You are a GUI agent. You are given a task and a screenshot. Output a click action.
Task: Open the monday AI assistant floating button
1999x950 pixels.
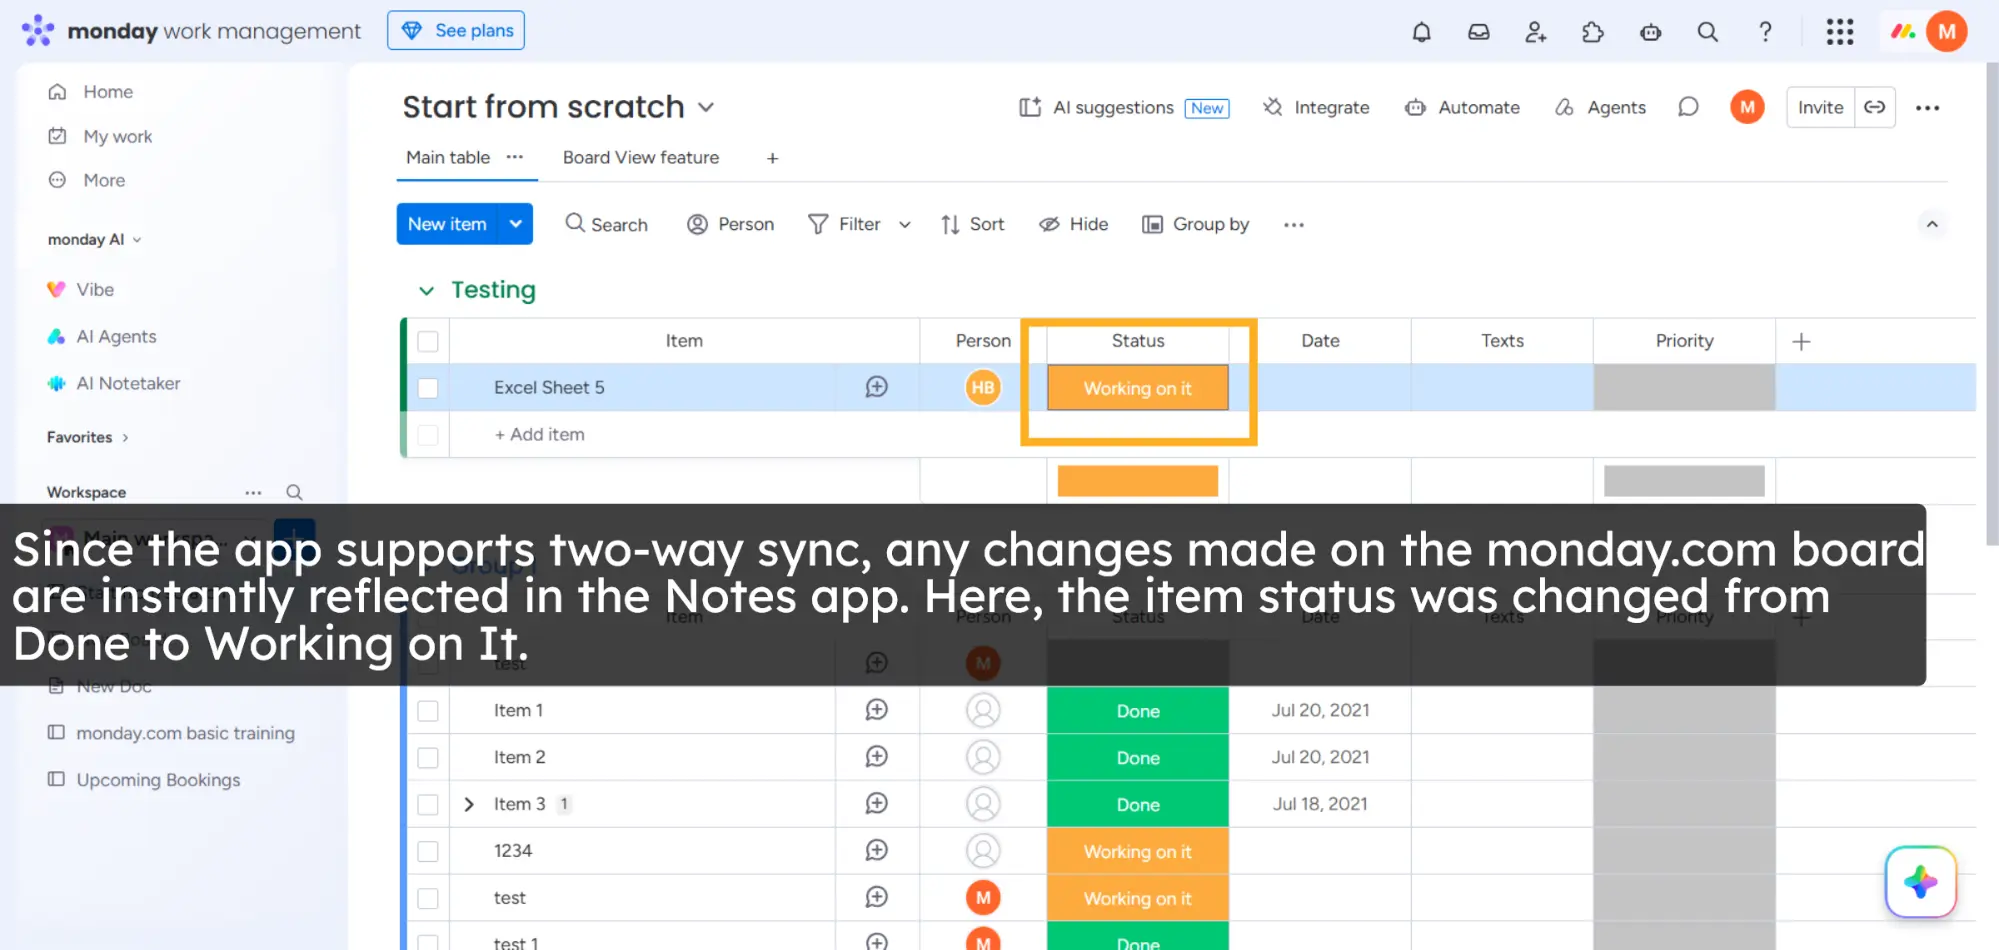[x=1920, y=882]
